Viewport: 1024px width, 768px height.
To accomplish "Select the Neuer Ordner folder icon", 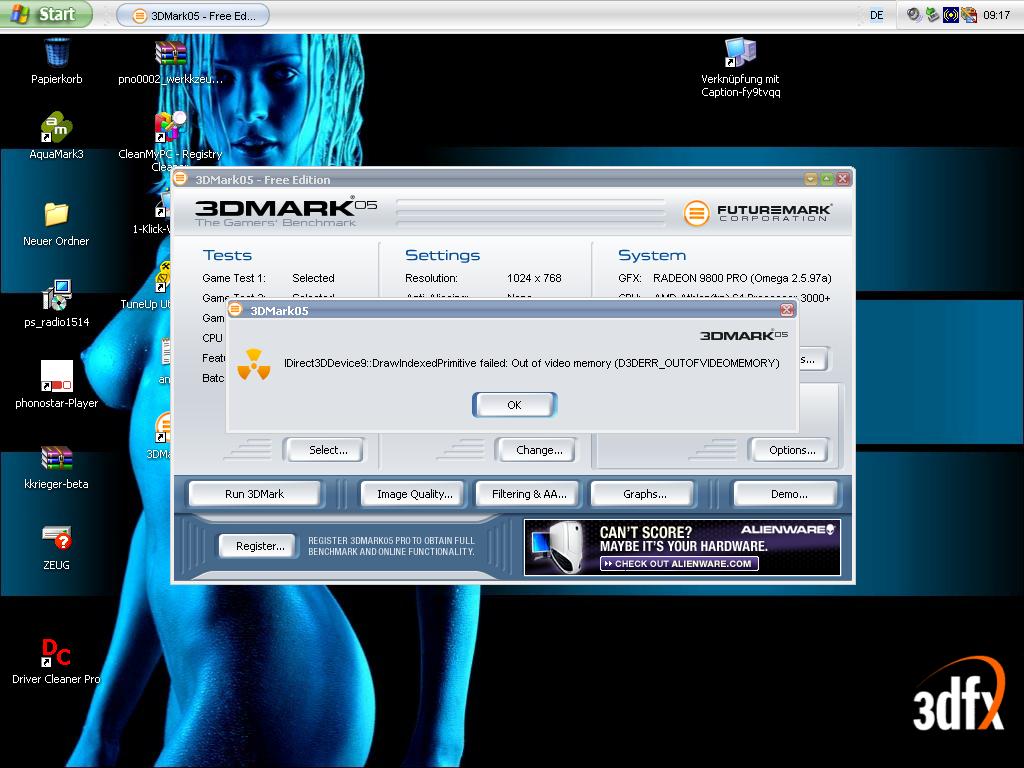I will 57,214.
